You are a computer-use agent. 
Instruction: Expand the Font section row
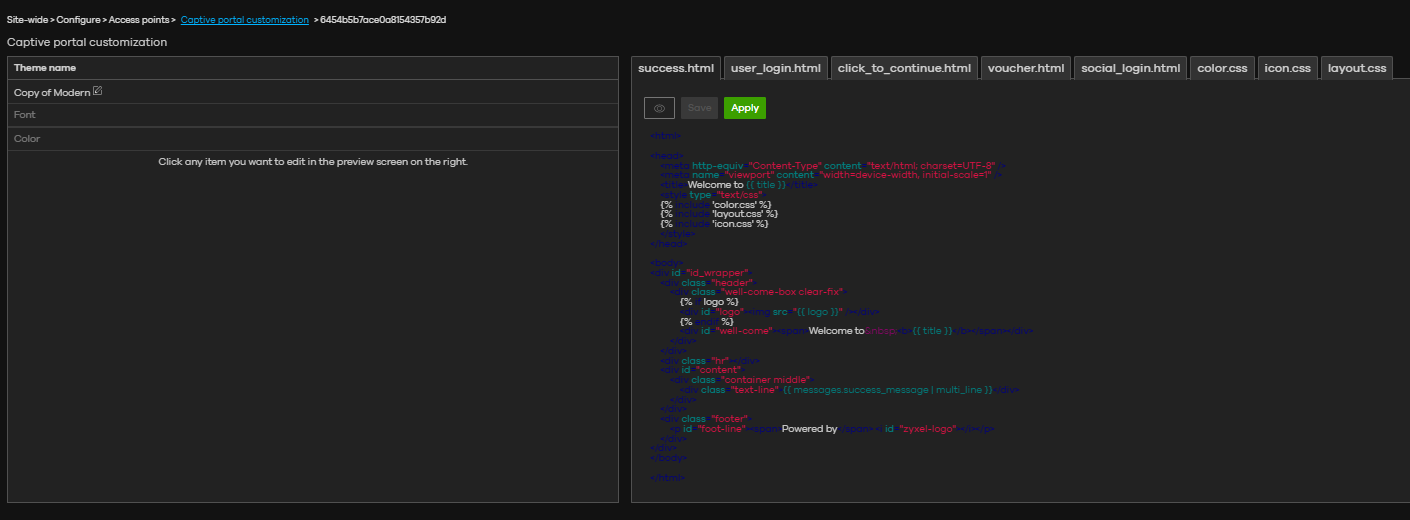point(25,115)
